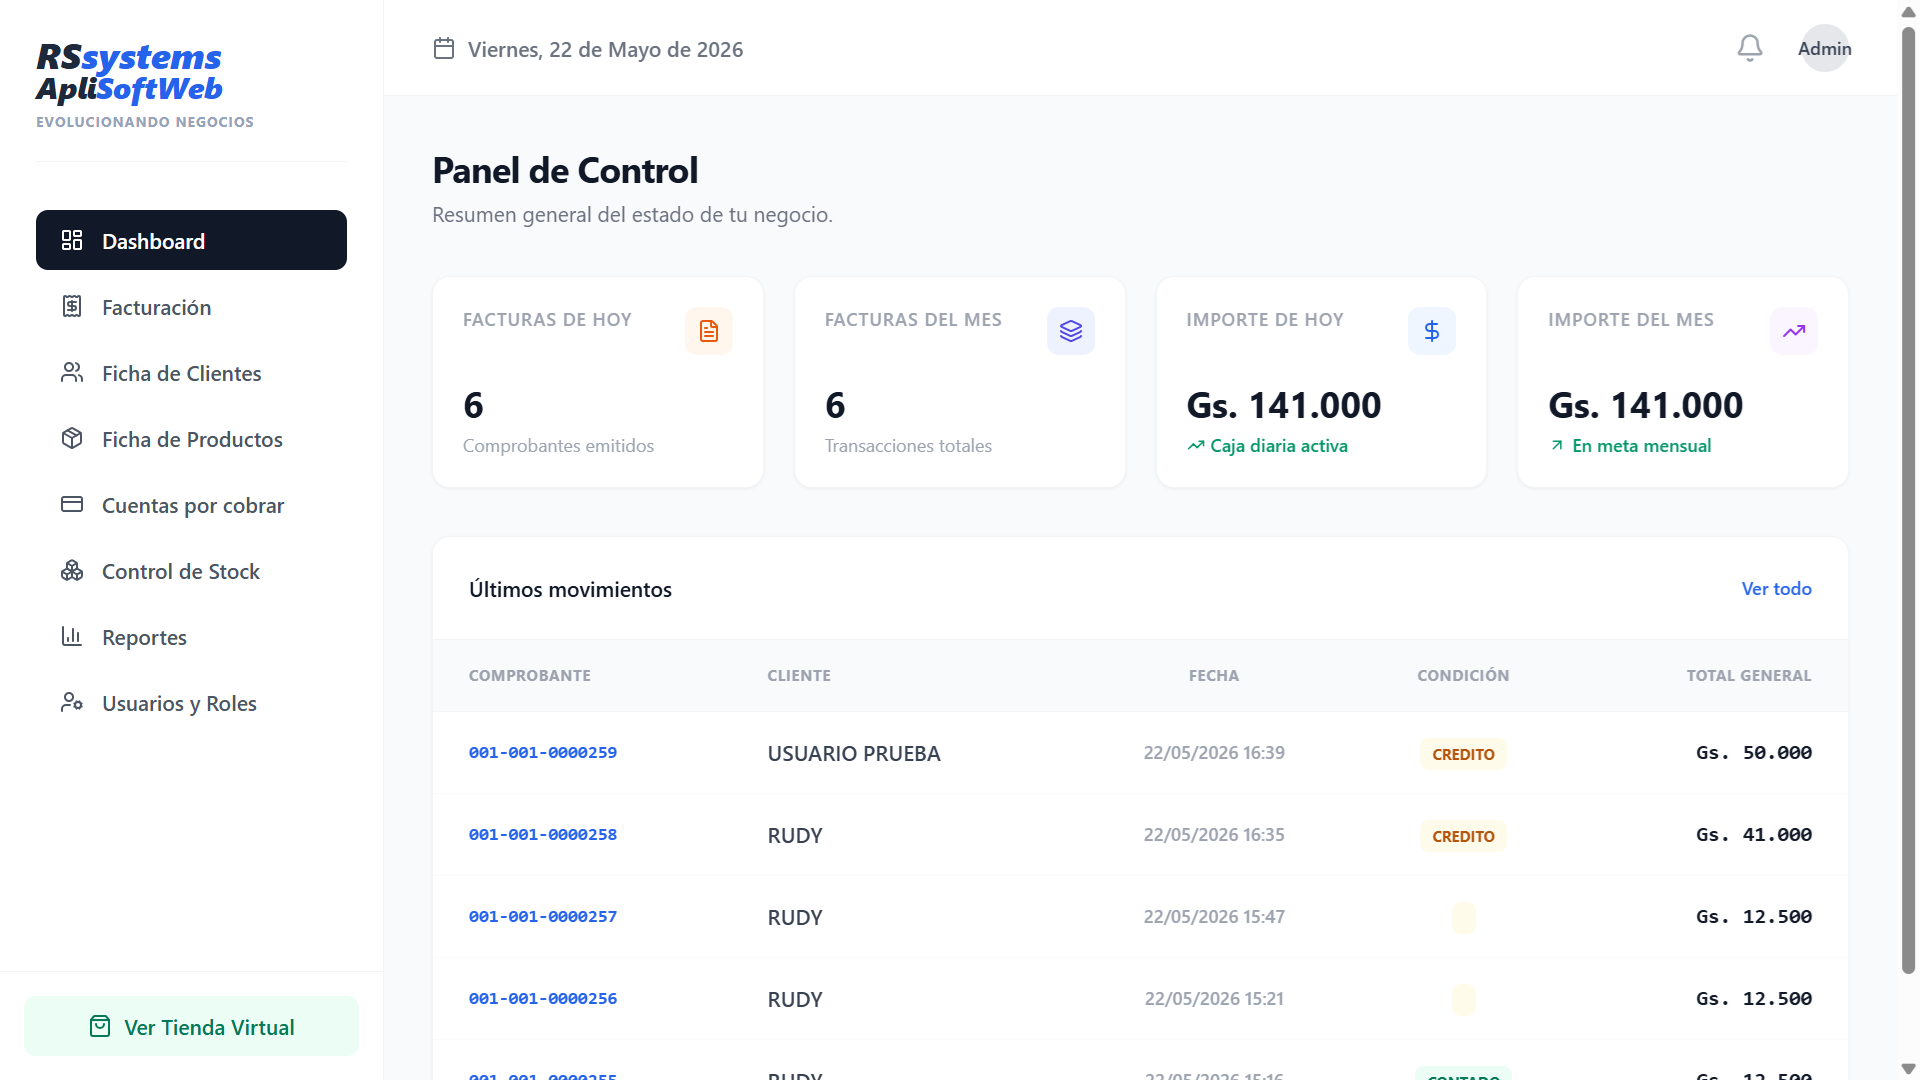Click the CLIENTE column header
Image resolution: width=1920 pixels, height=1080 pixels.
pos(799,675)
